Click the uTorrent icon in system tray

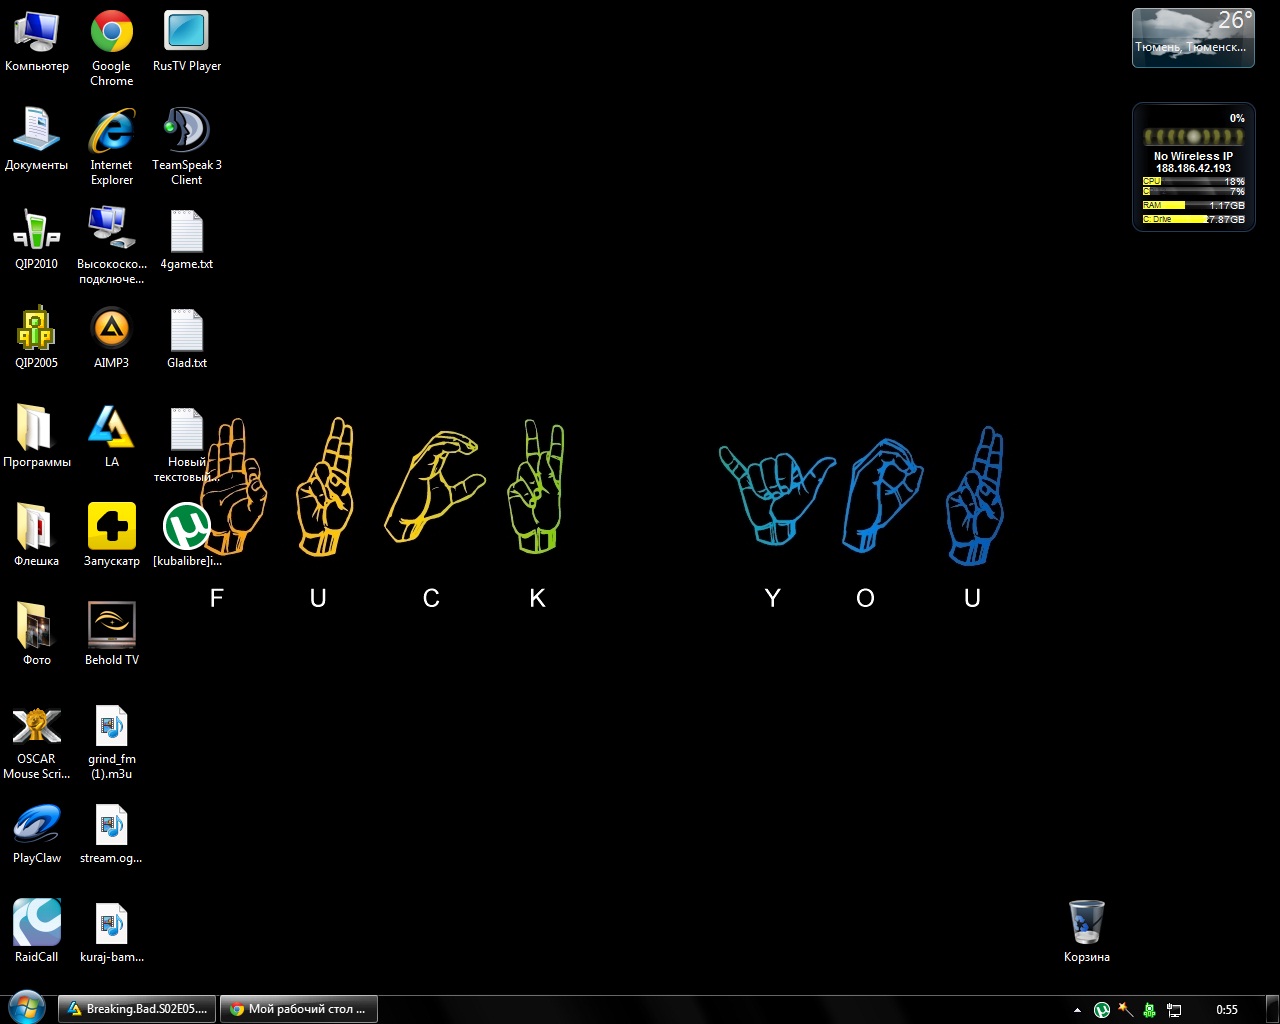1101,1010
